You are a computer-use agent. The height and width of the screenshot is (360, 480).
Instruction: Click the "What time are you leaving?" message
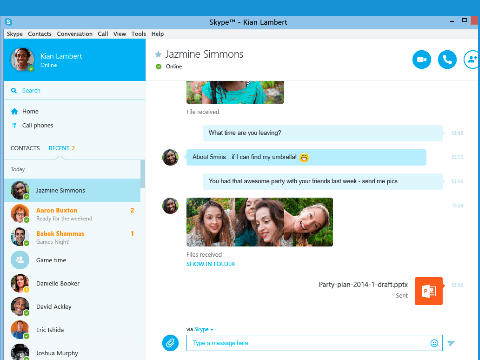click(x=323, y=133)
